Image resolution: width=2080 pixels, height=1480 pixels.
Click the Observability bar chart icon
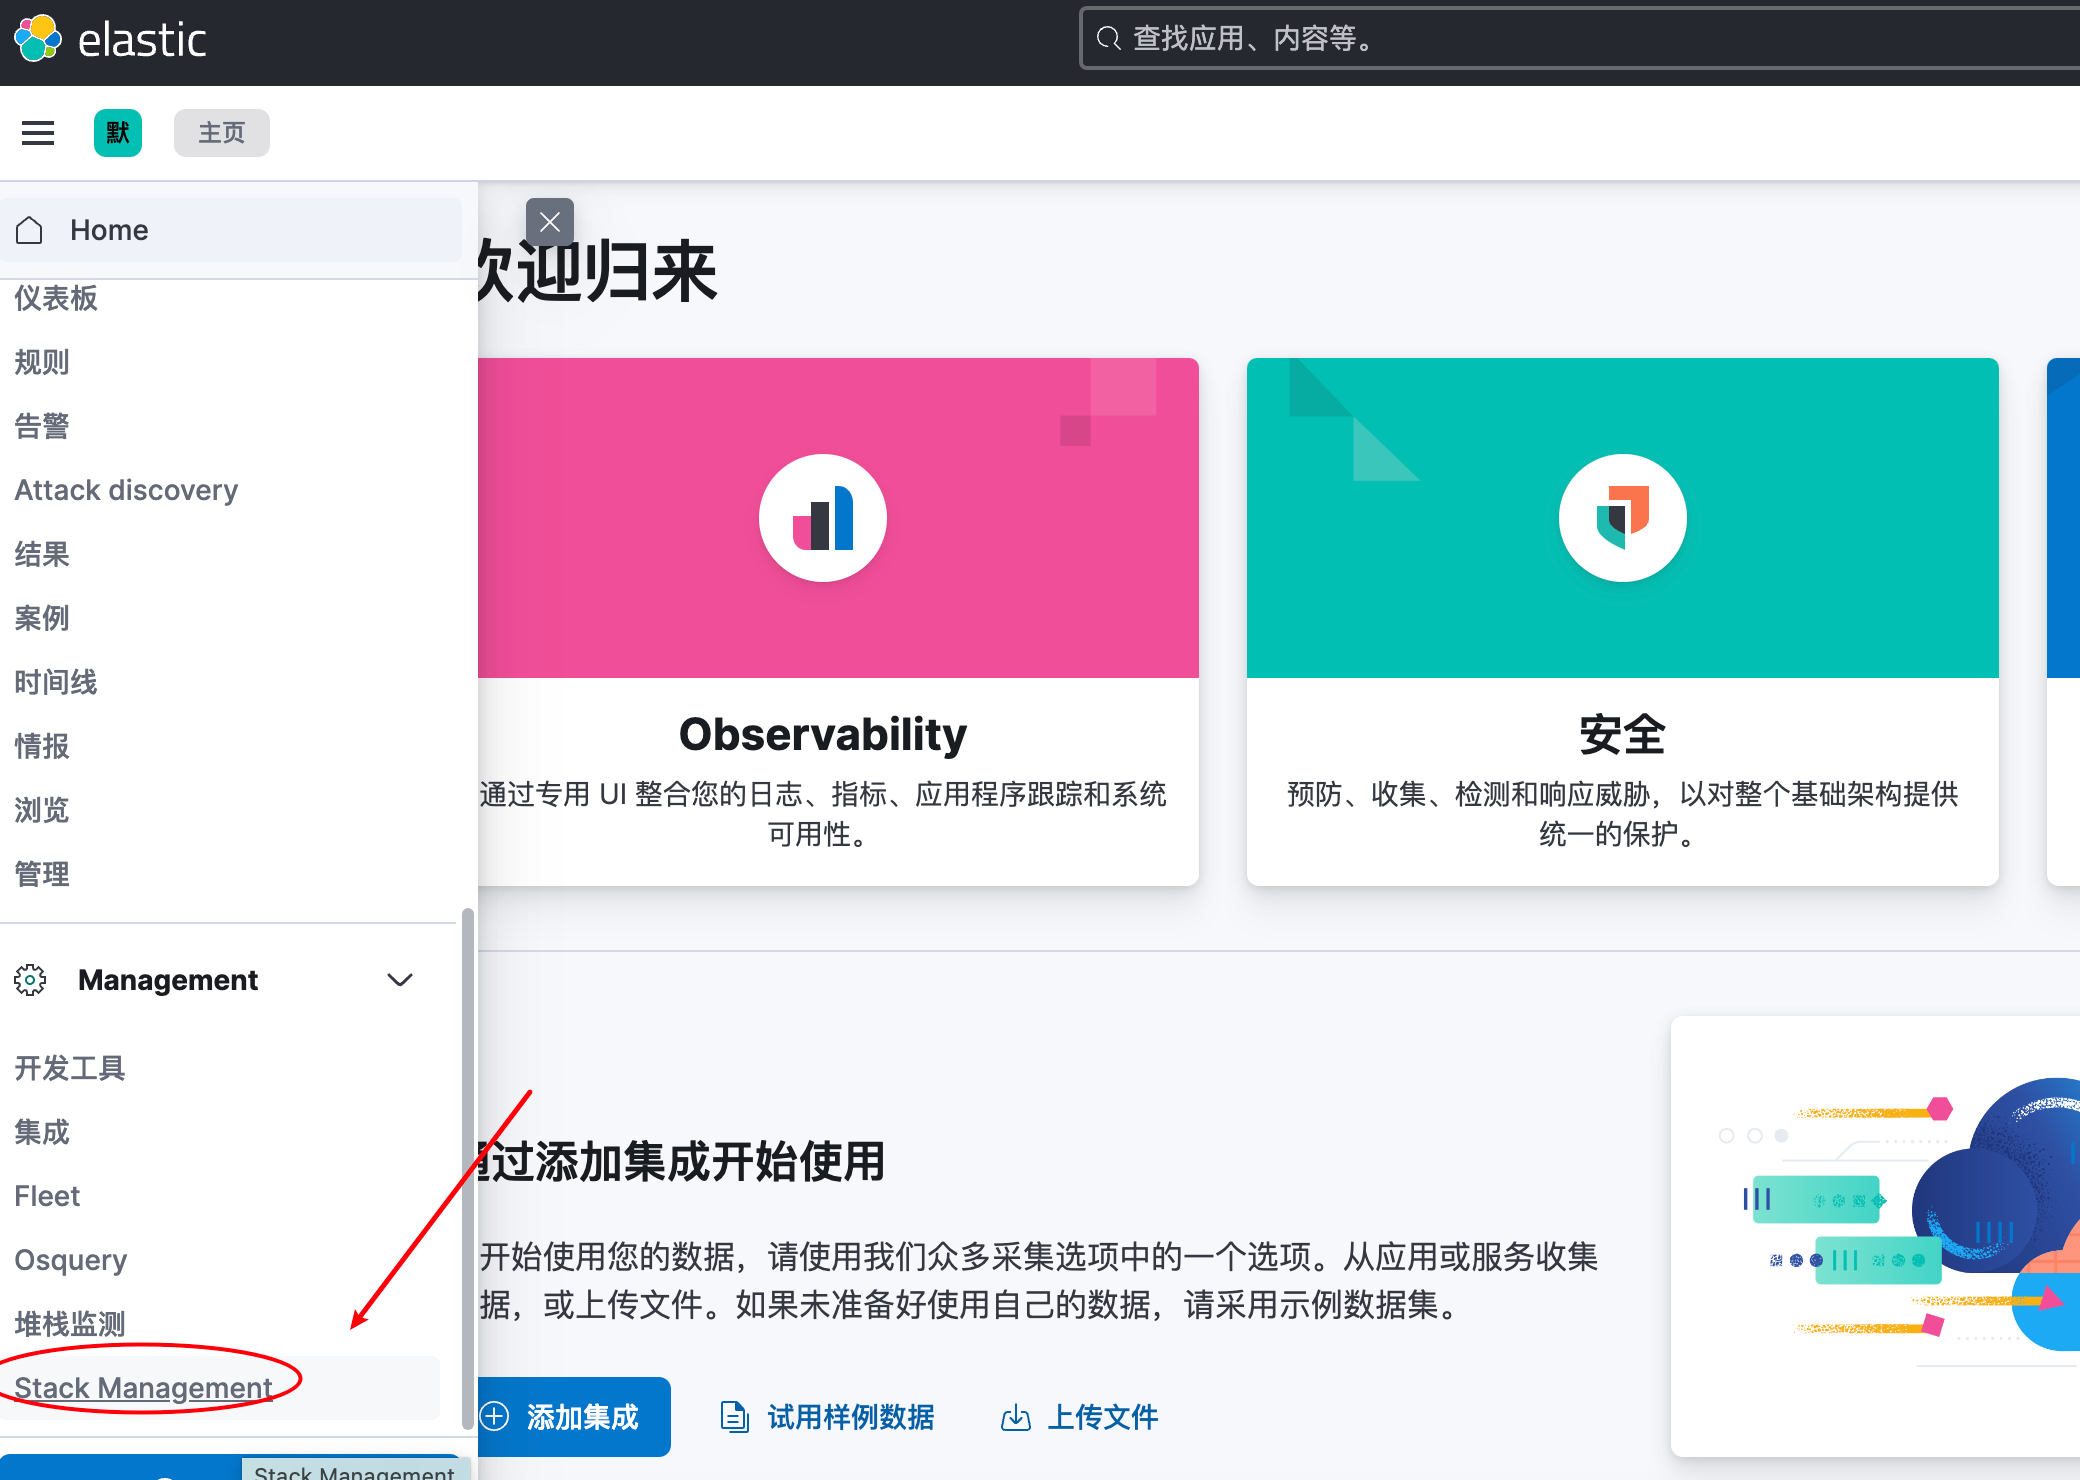[x=822, y=517]
